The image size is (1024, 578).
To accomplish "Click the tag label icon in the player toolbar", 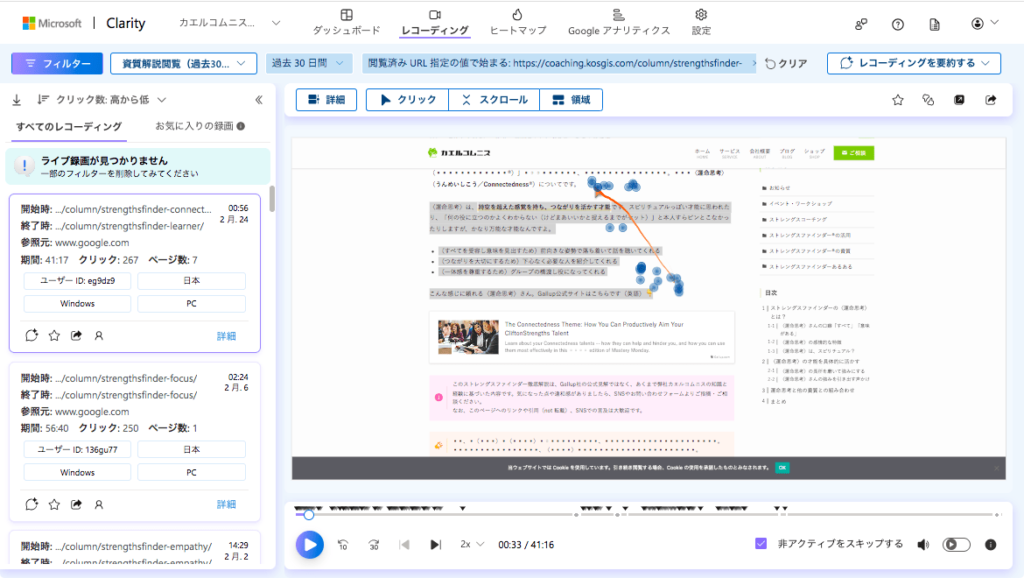I will [x=928, y=100].
